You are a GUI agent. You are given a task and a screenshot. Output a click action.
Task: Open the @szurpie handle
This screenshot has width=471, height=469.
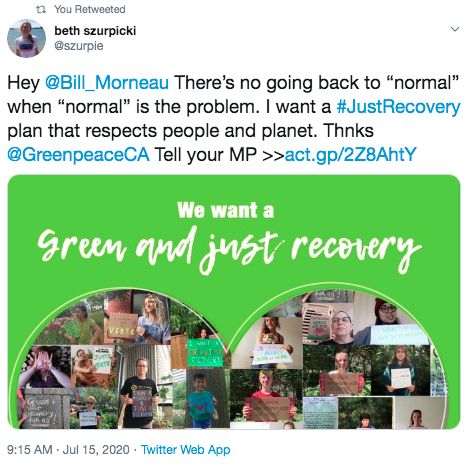[79, 46]
